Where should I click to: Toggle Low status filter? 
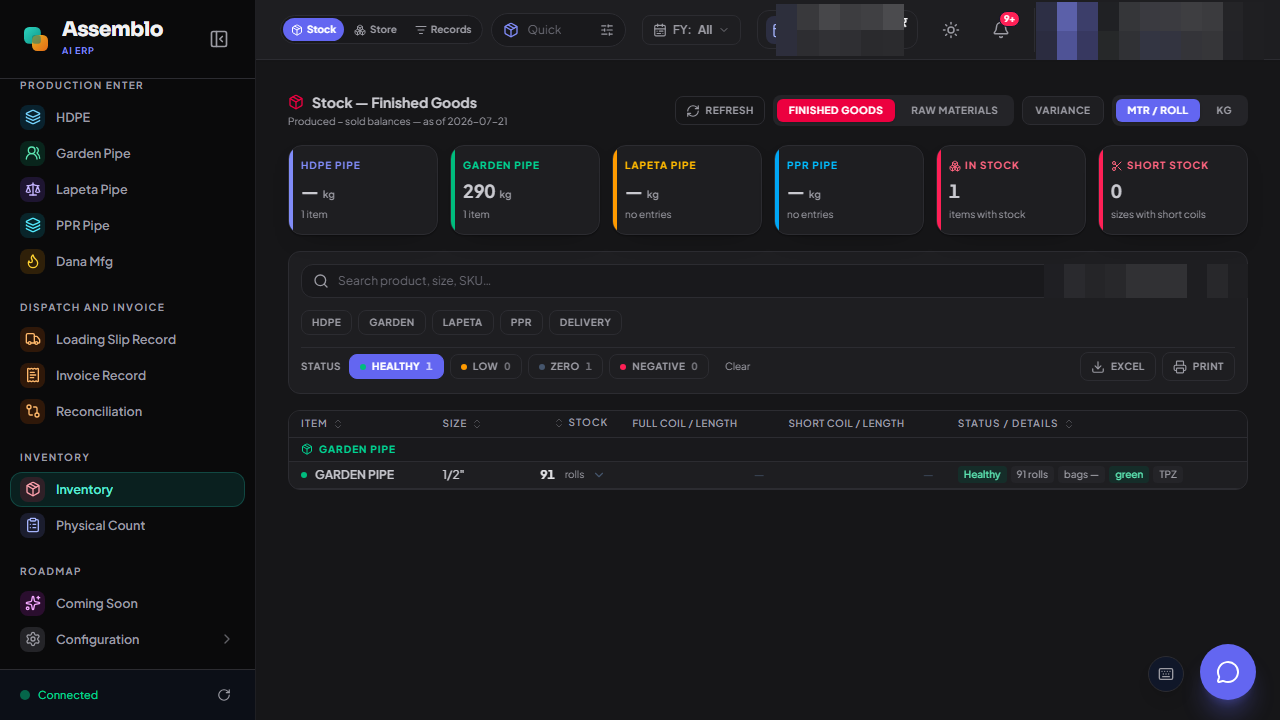tap(485, 366)
